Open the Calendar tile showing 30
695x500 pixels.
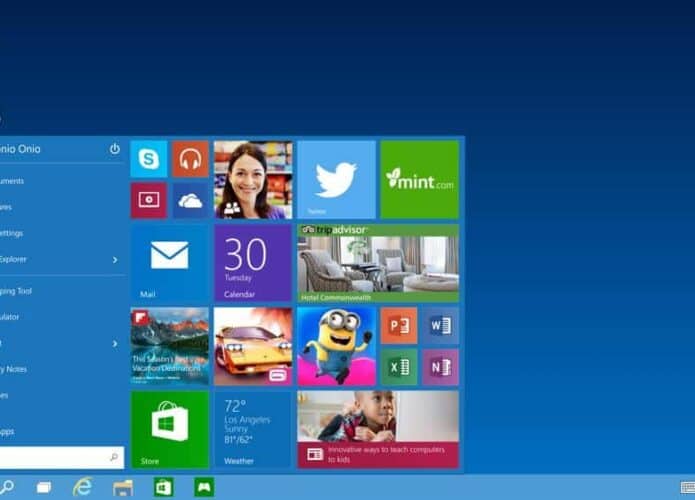[253, 263]
